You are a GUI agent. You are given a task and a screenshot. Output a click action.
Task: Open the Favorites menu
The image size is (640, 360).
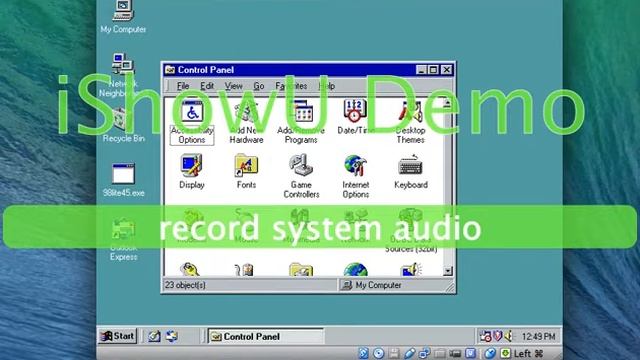tap(291, 86)
